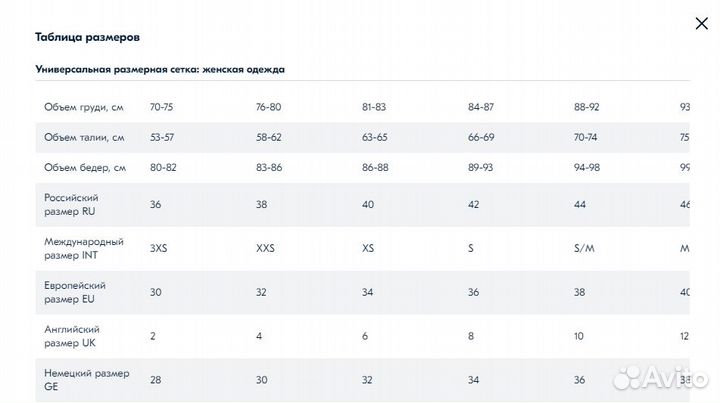Select English UK size 8 cell
The height and width of the screenshot is (403, 720).
[471, 336]
